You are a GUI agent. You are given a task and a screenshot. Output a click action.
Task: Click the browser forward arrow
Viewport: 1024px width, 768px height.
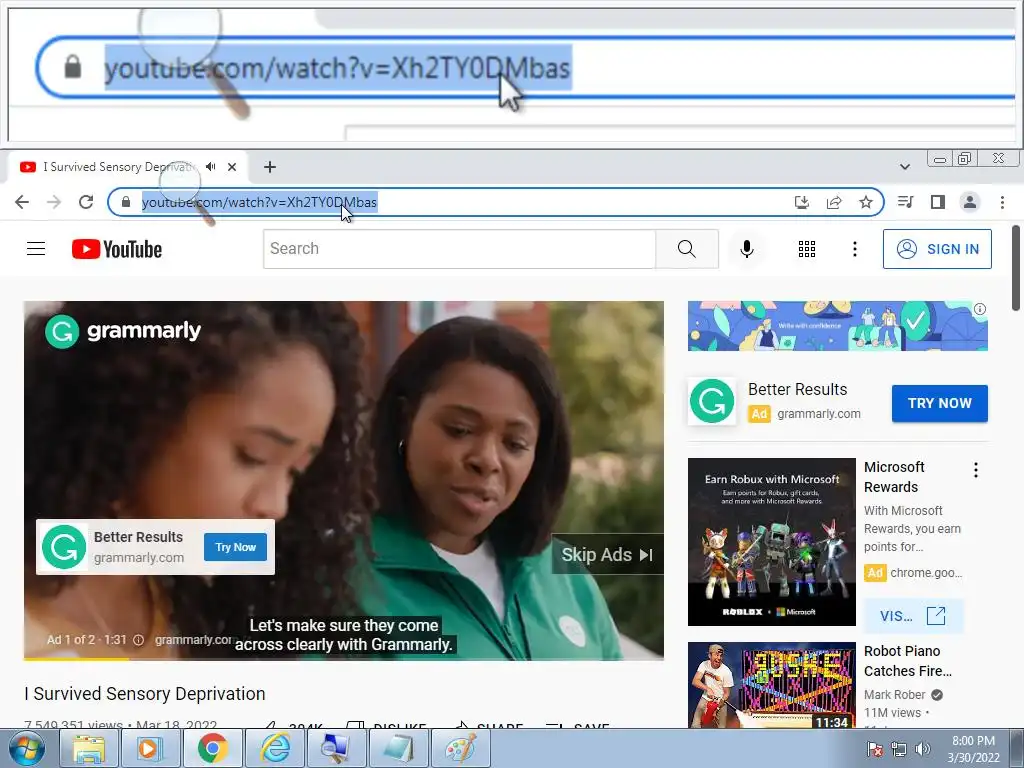click(54, 202)
